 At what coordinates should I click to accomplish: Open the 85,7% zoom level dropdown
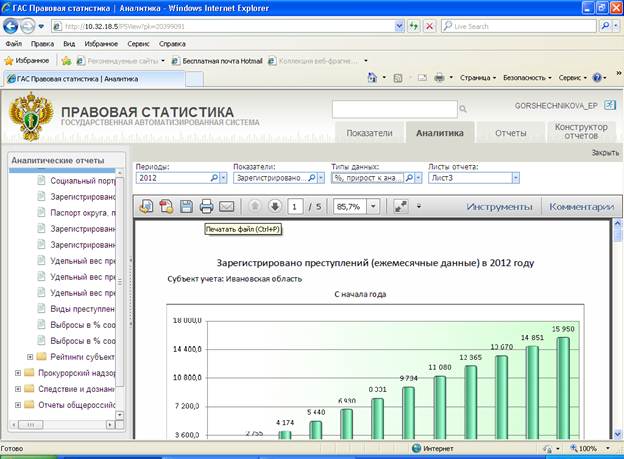pos(373,206)
